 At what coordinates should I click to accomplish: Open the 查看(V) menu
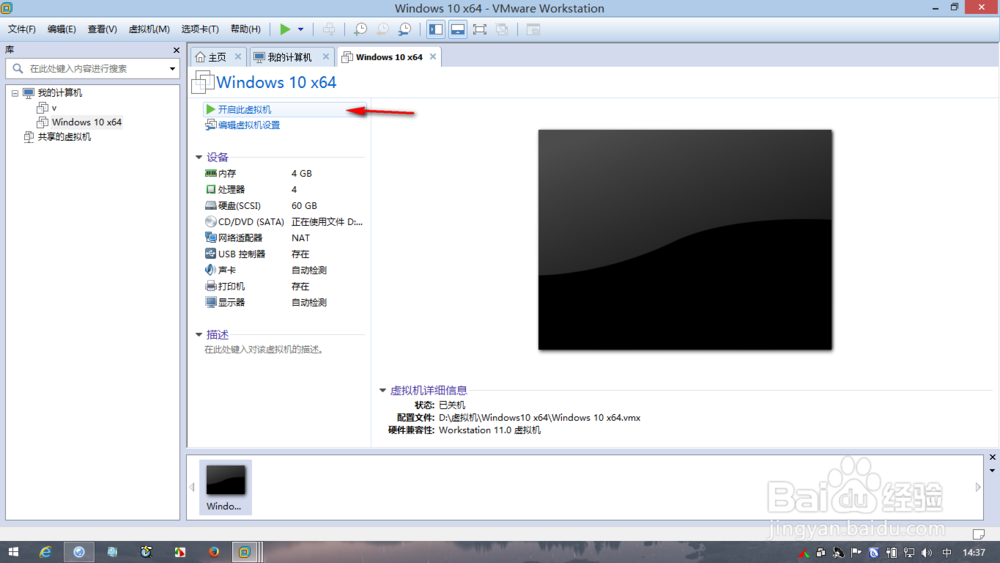[x=102, y=29]
